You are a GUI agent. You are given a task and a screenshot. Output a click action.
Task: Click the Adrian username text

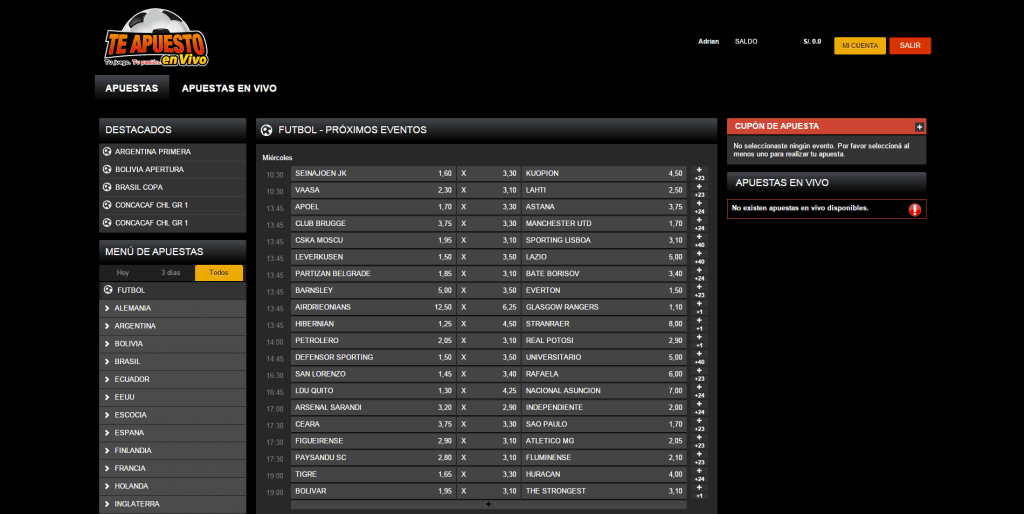(709, 42)
